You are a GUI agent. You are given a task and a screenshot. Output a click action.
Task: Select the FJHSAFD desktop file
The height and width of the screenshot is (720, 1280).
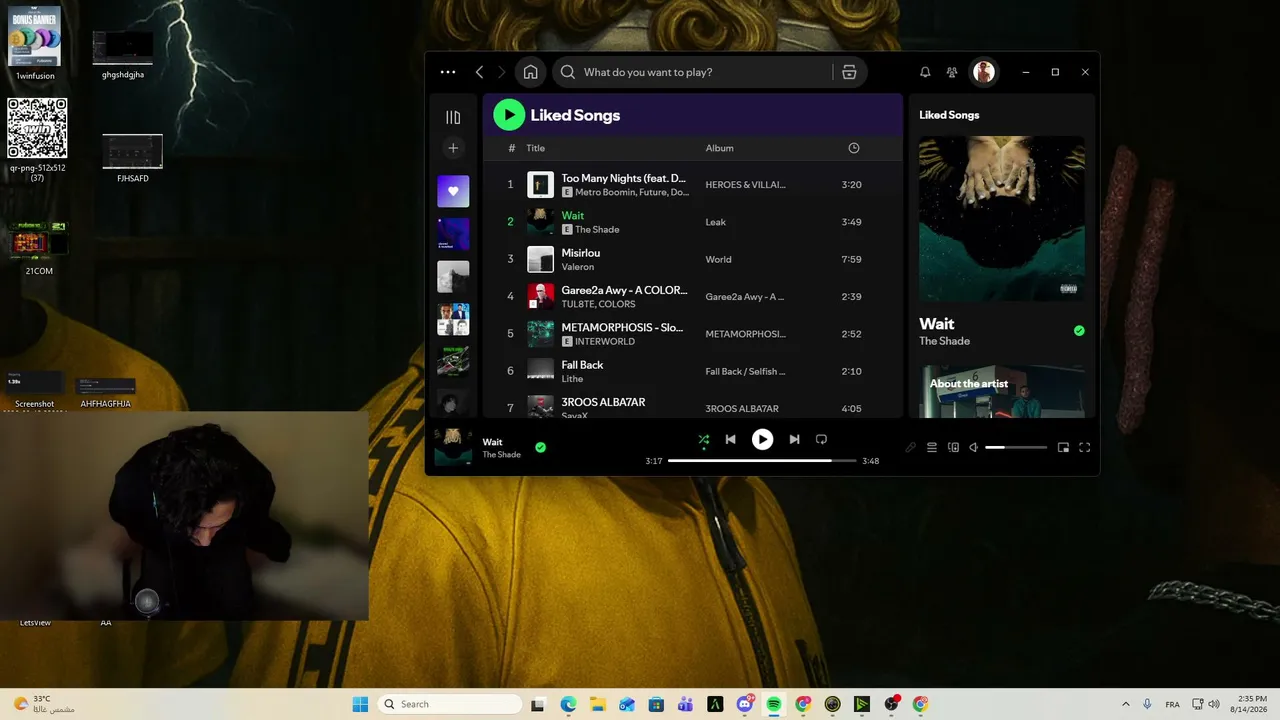[x=132, y=158]
